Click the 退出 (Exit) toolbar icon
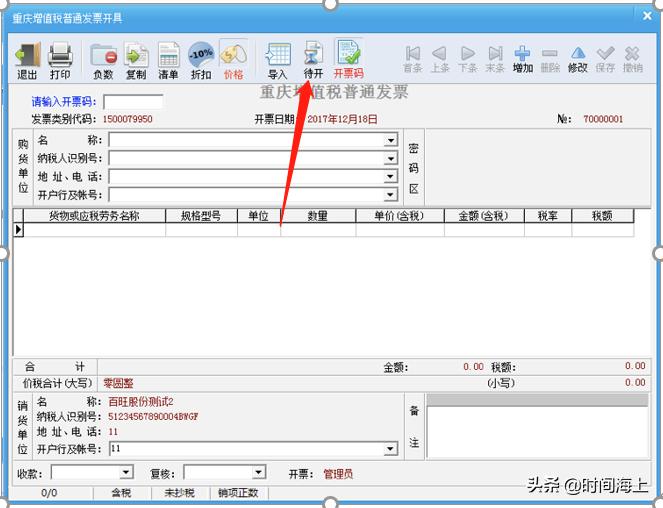The height and width of the screenshot is (508, 663). pyautogui.click(x=27, y=60)
